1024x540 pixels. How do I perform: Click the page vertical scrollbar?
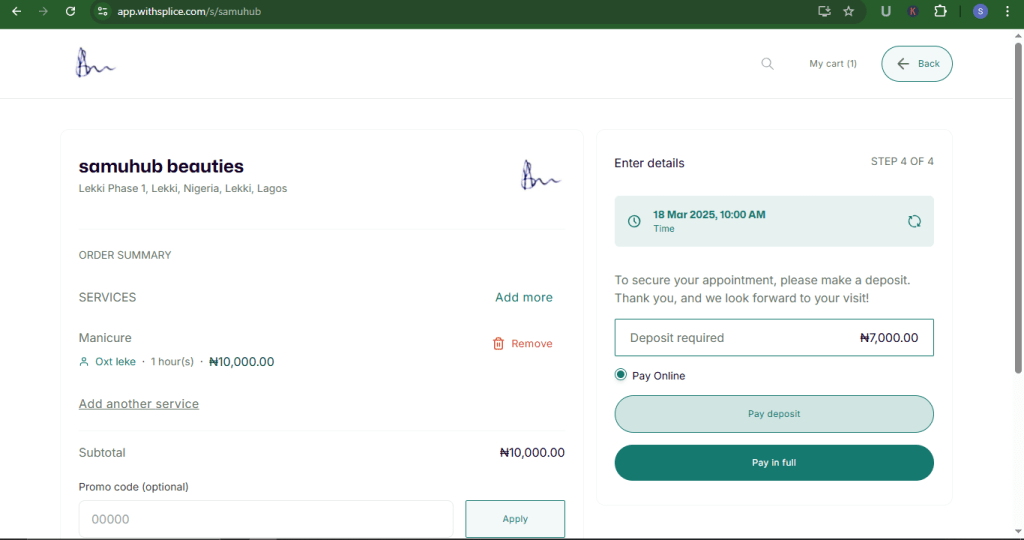click(x=1017, y=209)
